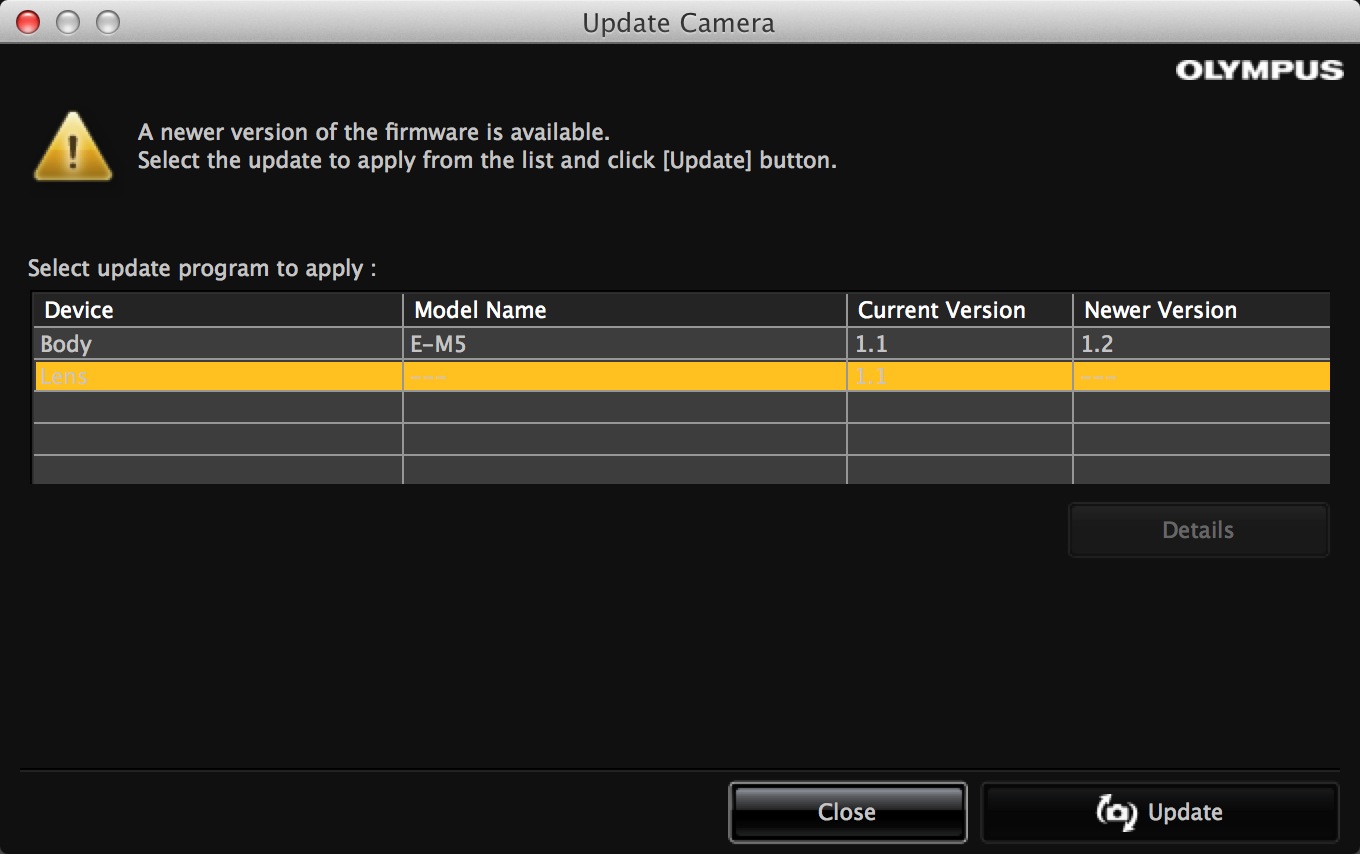Screen dimensions: 1360x854
Task: Click the Lens current version cell
Action: click(x=871, y=376)
